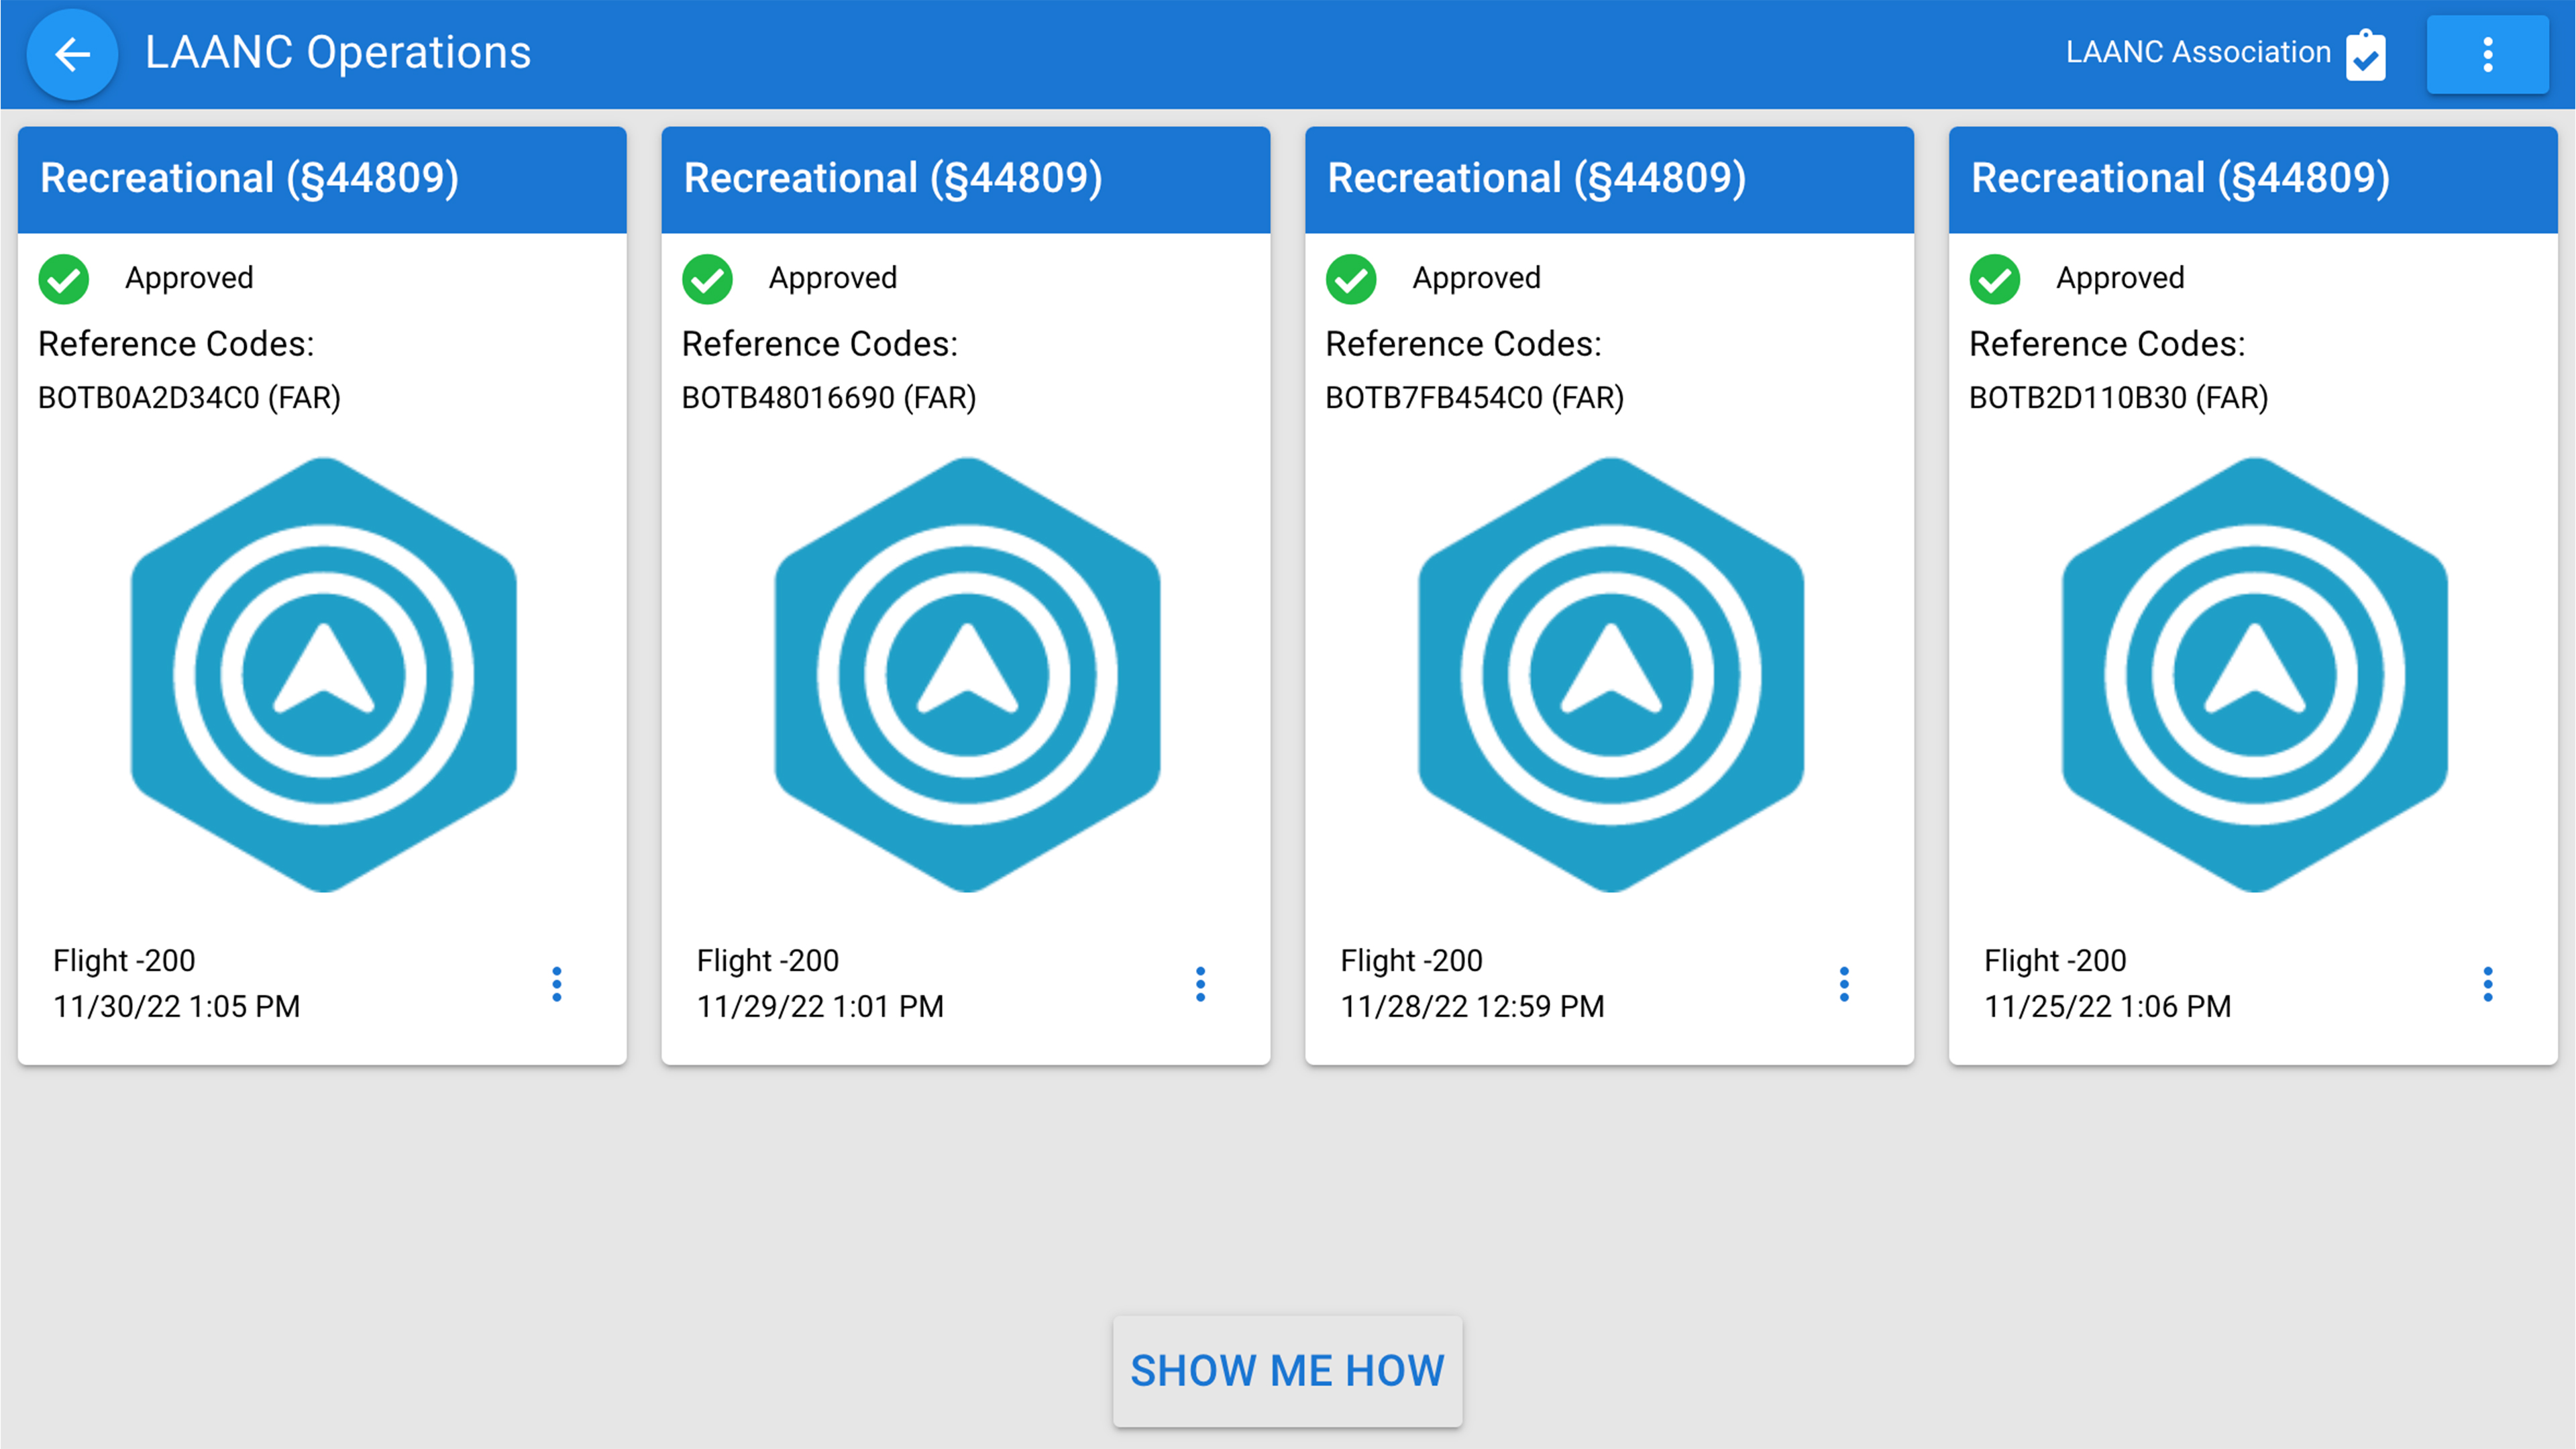Click the Approved status text on the BOTB0A2D34C0 card
2576x1449 pixels.
click(189, 278)
